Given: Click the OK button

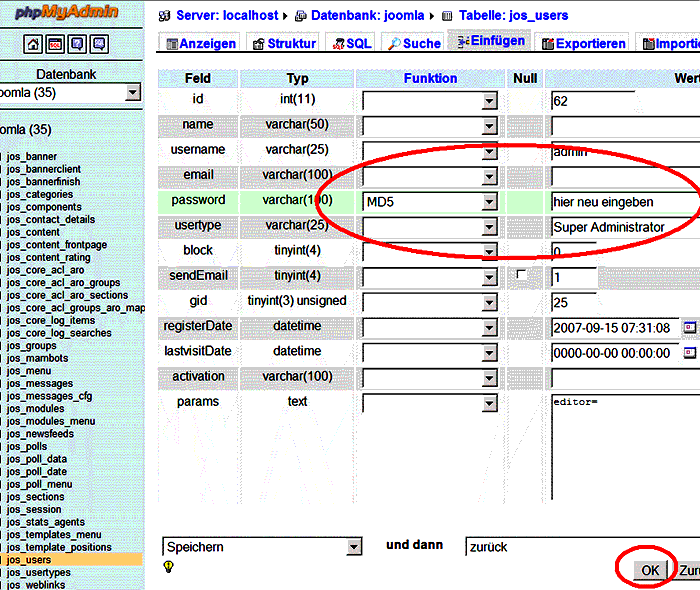Looking at the screenshot, I should [x=650, y=570].
